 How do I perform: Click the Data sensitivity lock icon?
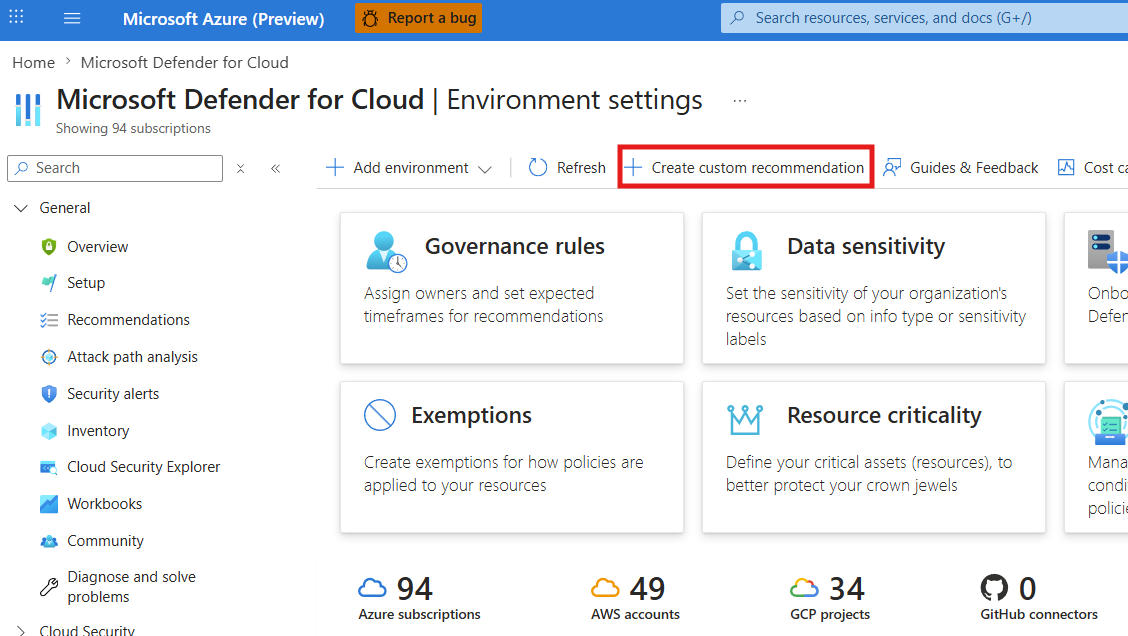[x=746, y=251]
